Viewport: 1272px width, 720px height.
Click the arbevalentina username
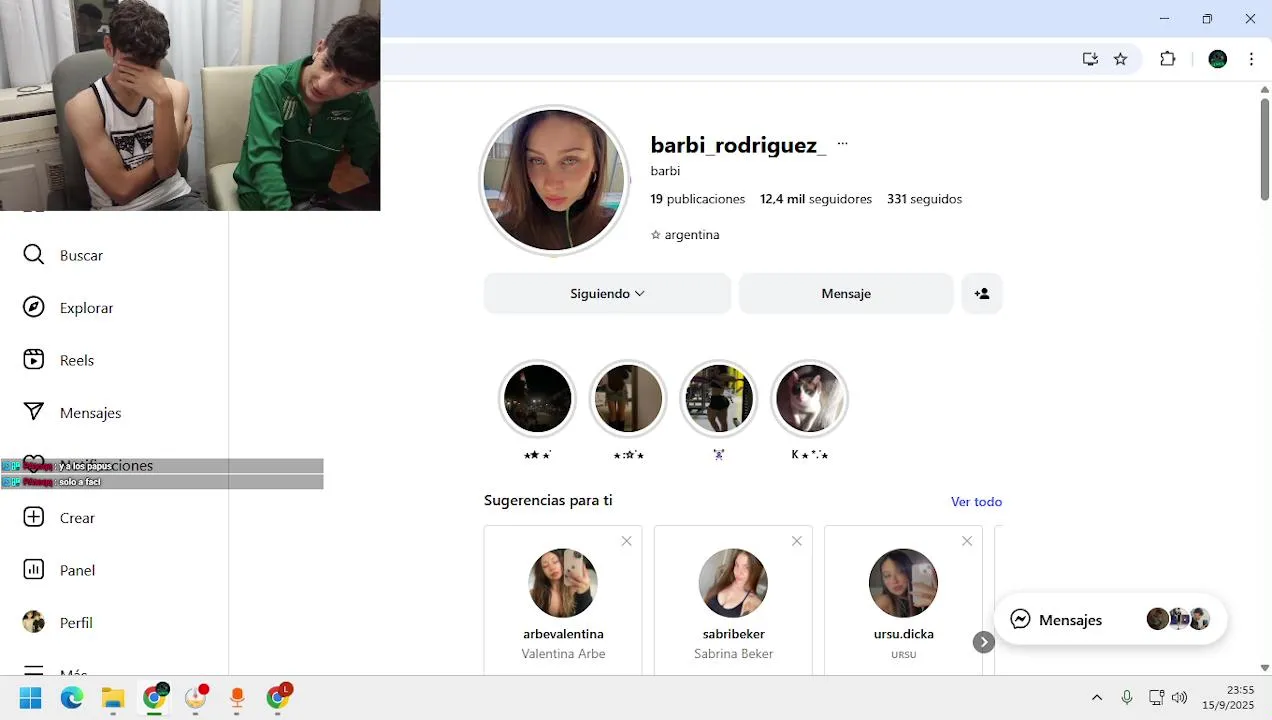tap(563, 634)
